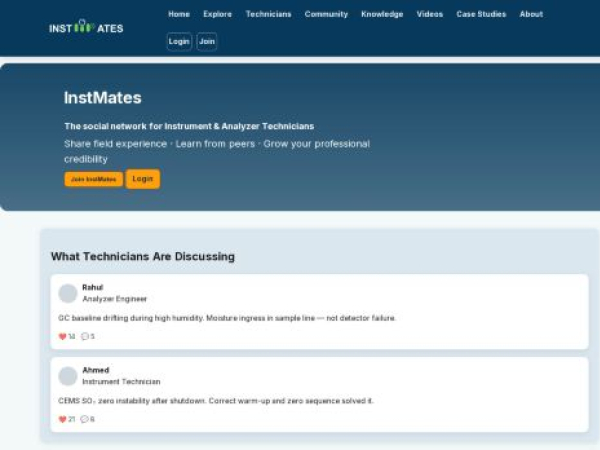This screenshot has width=600, height=450.
Task: Go to the Home nav item
Action: click(x=179, y=14)
